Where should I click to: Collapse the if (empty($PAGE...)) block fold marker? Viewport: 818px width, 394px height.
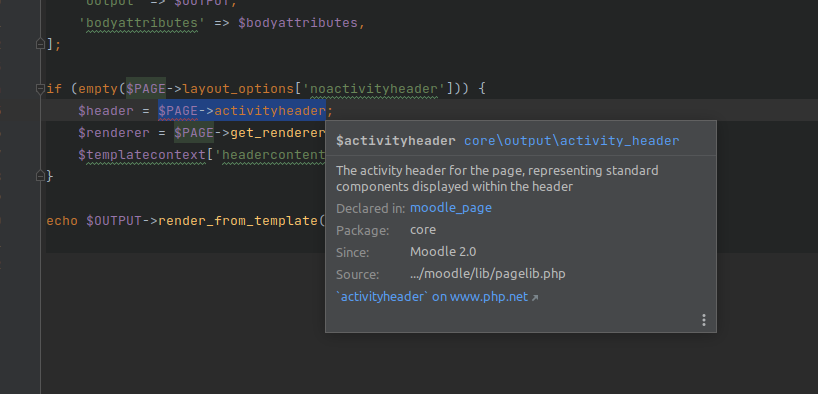tap(40, 89)
